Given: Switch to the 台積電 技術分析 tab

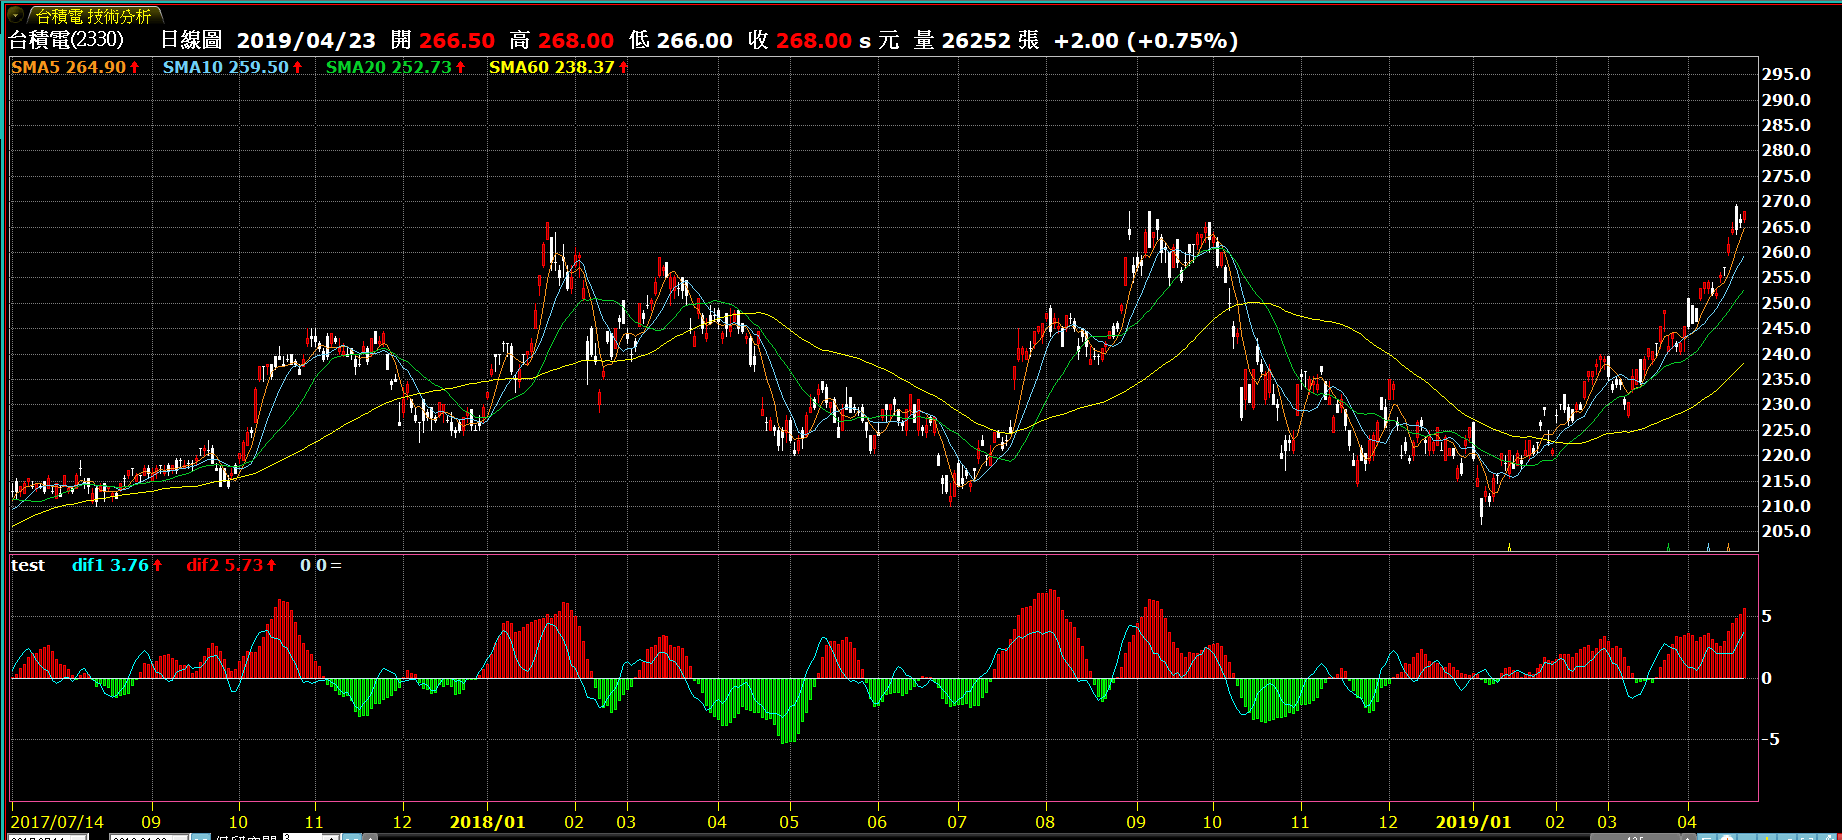Looking at the screenshot, I should pyautogui.click(x=93, y=16).
